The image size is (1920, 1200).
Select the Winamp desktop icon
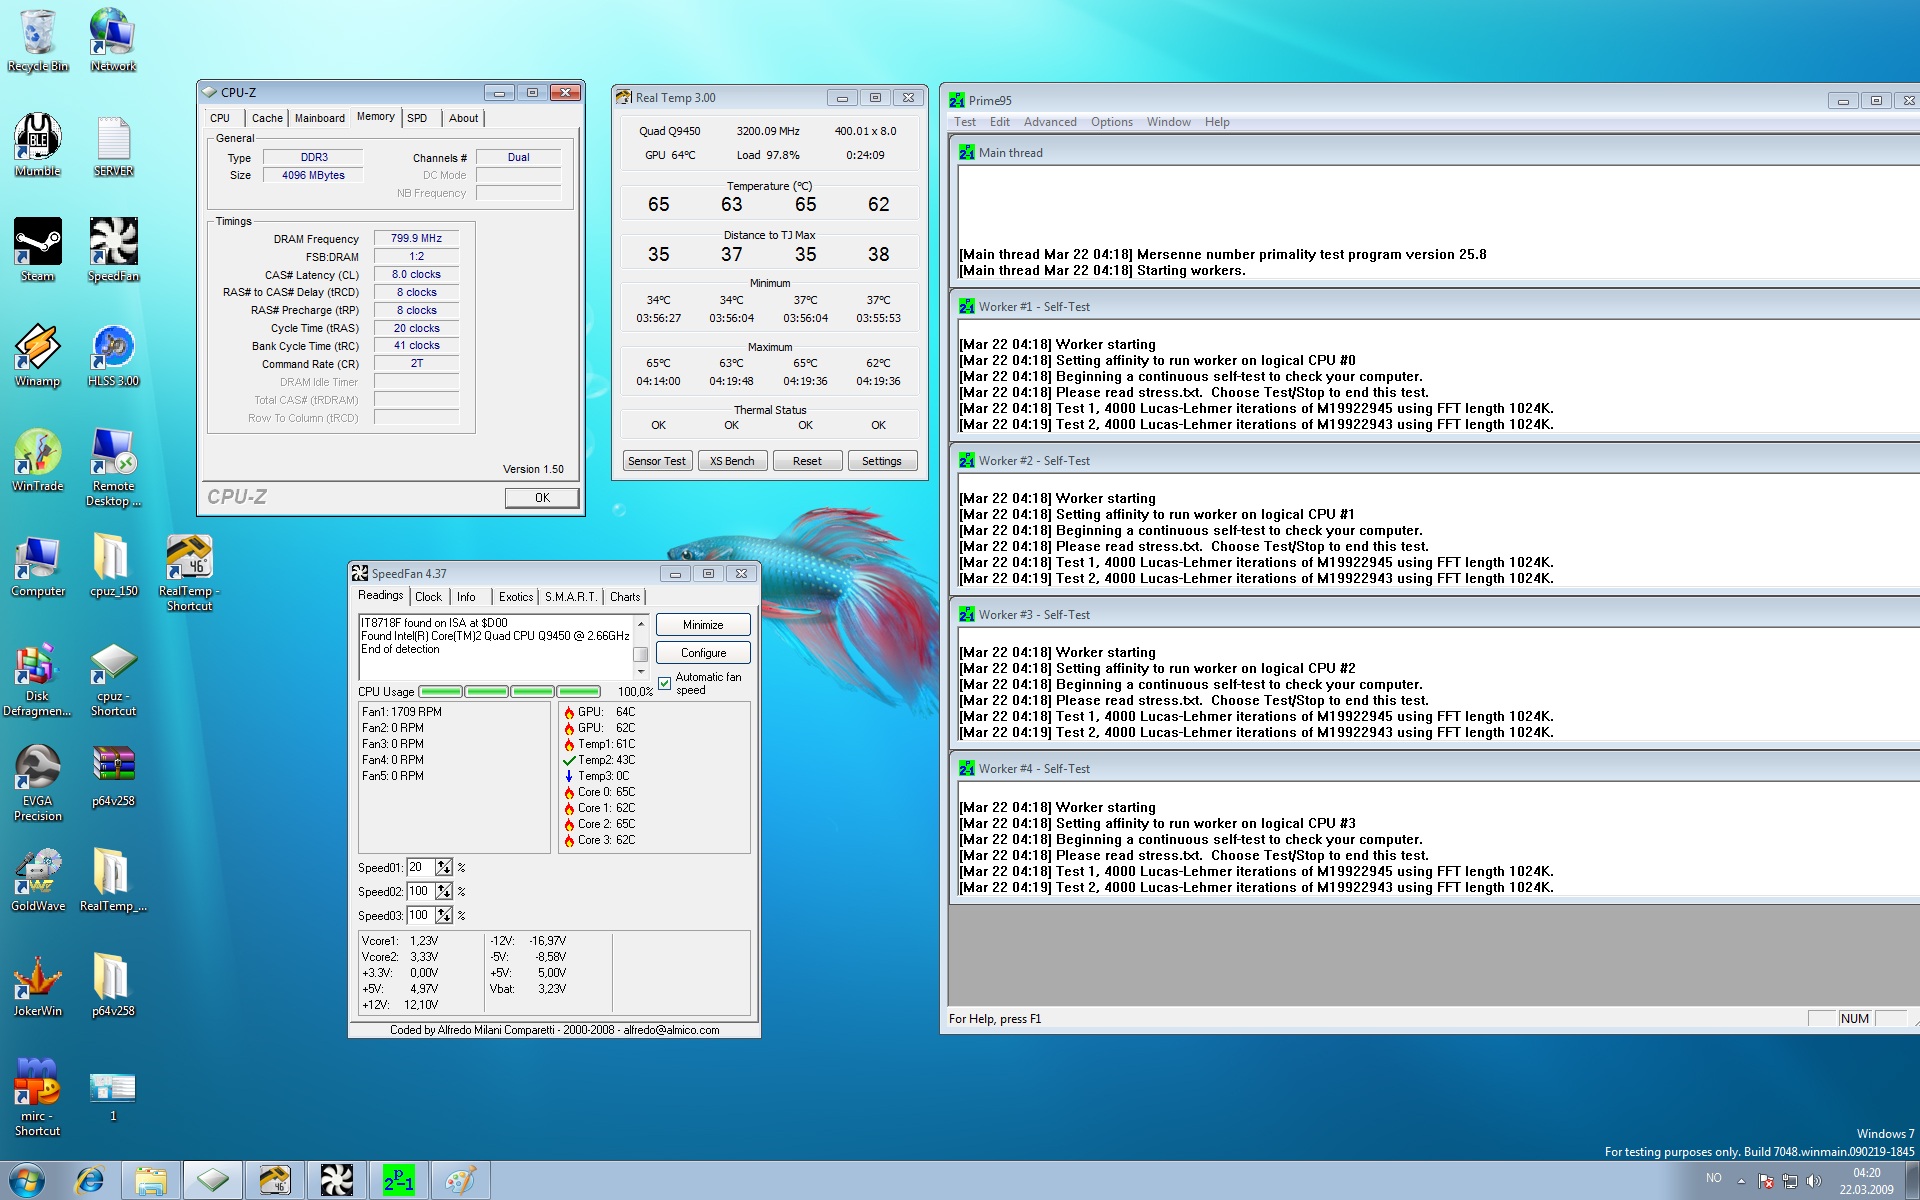[x=38, y=355]
